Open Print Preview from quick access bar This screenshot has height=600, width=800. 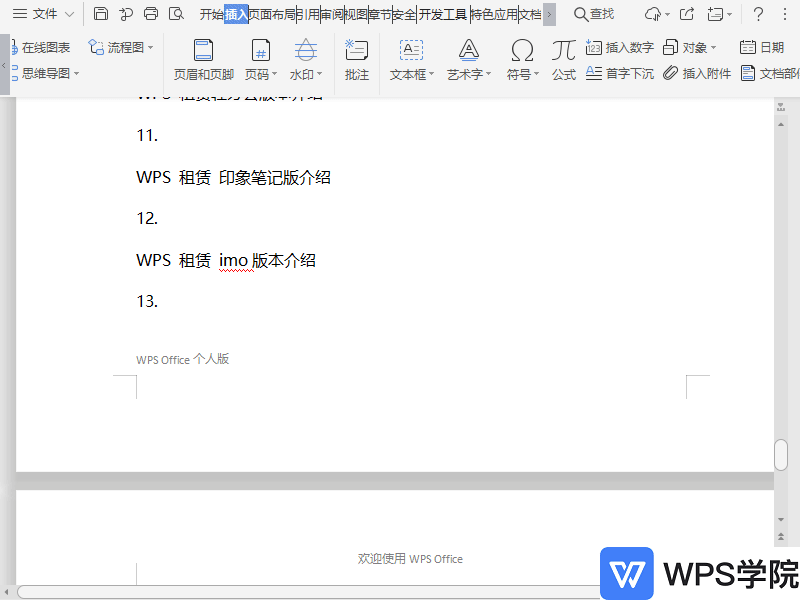coord(176,14)
